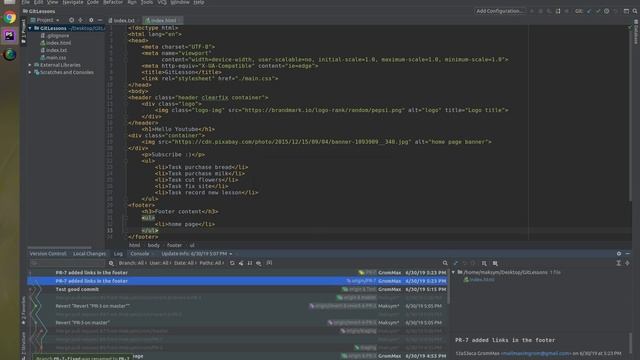Click the edit source pencil icon in details toolbar
The width and height of the screenshot is (640, 360).
tap(456, 263)
